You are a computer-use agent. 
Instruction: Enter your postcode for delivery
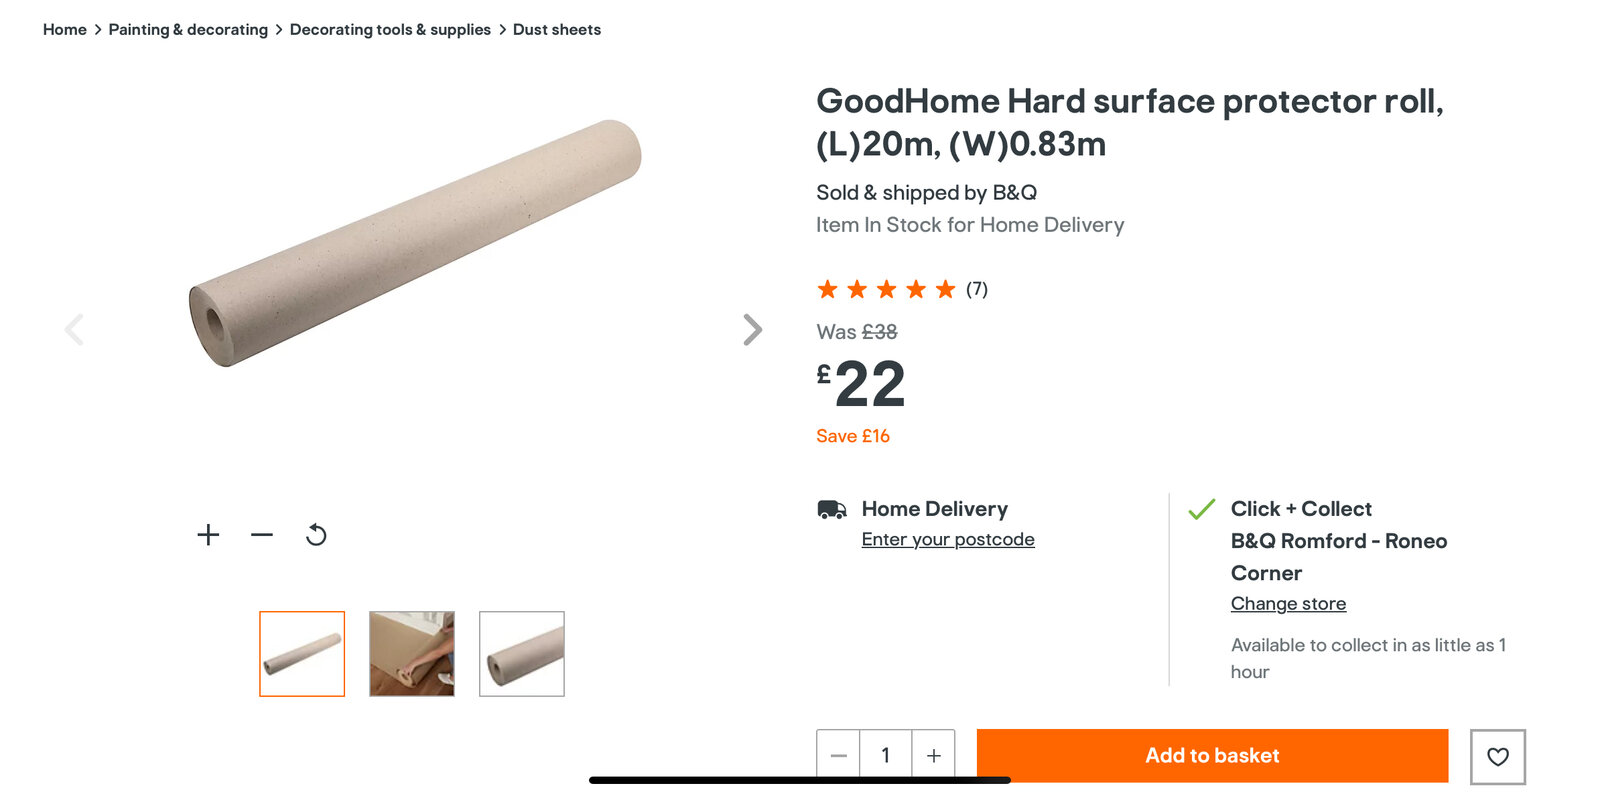[948, 540]
